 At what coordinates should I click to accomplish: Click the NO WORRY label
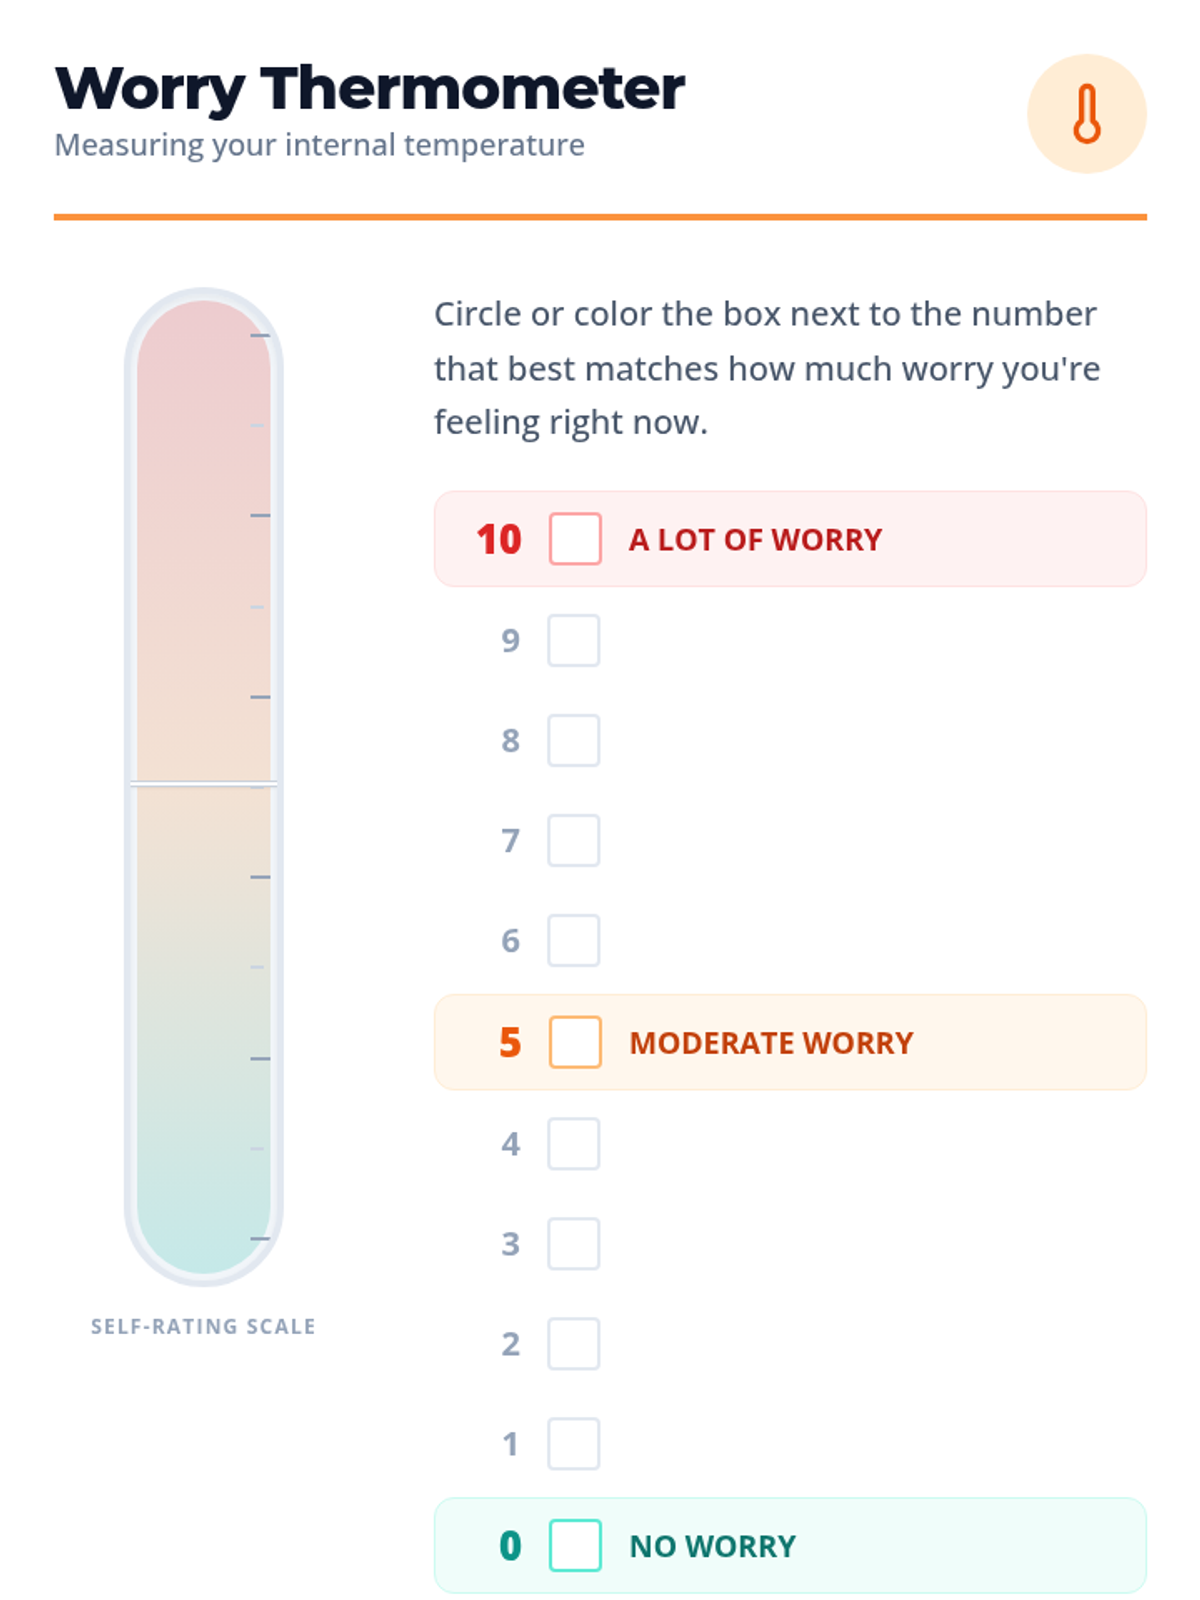coord(712,1546)
